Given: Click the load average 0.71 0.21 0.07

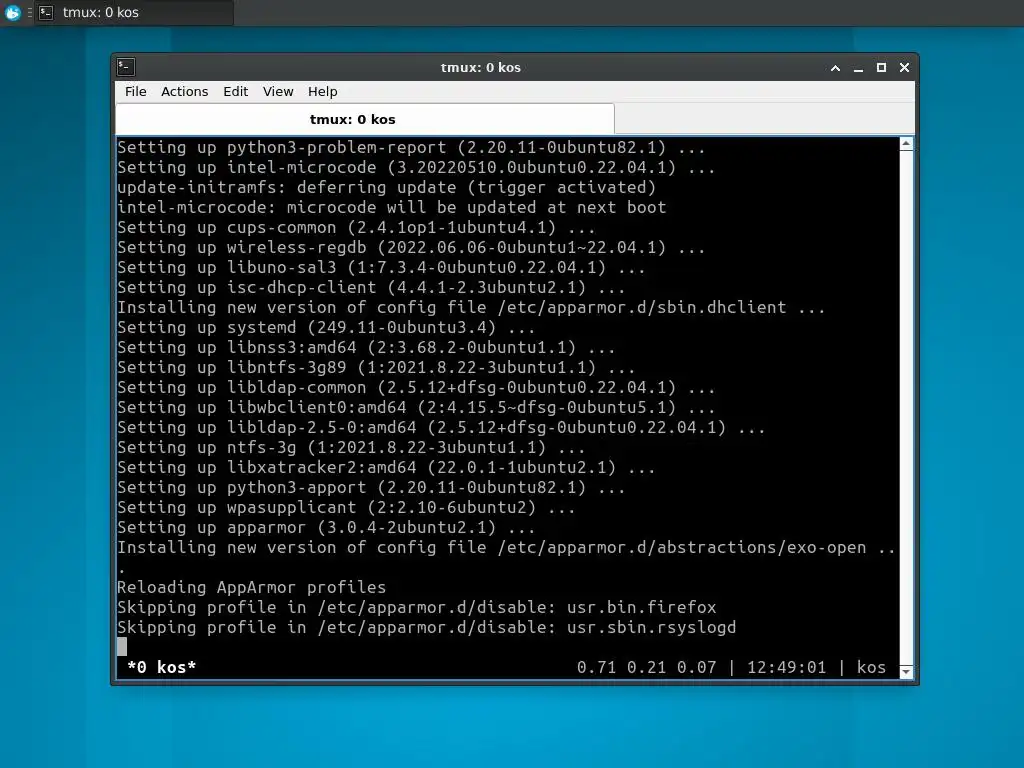Looking at the screenshot, I should point(647,667).
